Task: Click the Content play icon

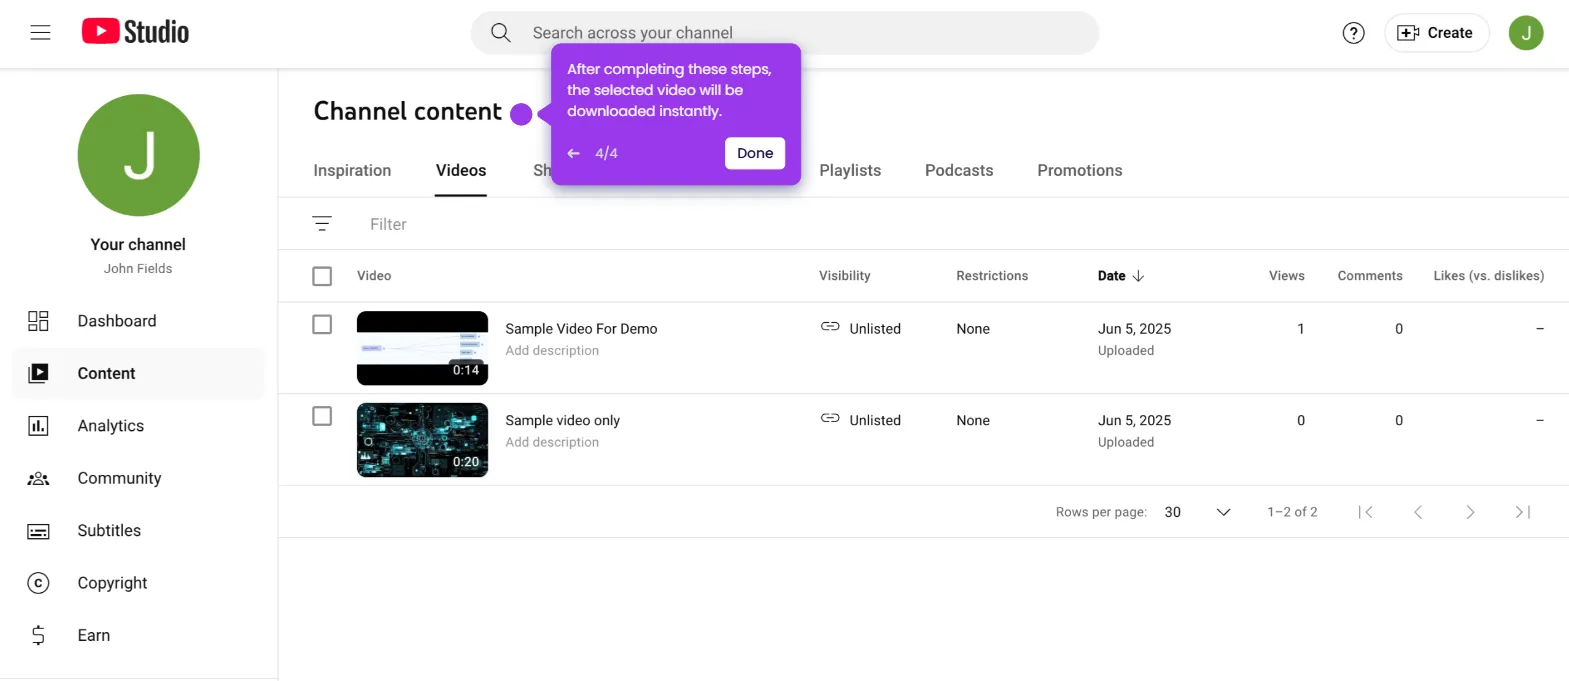Action: click(x=38, y=373)
